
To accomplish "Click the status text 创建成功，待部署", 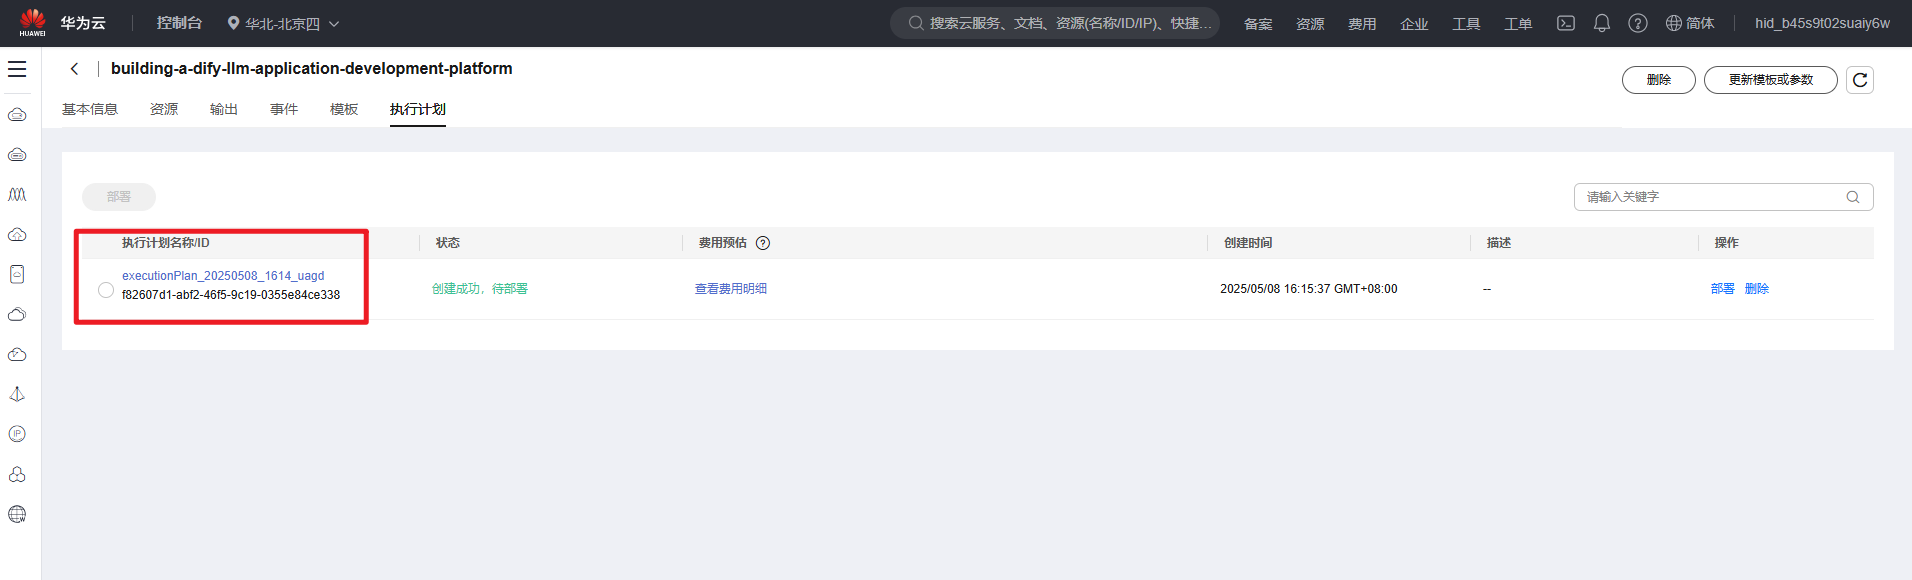I will coord(480,289).
